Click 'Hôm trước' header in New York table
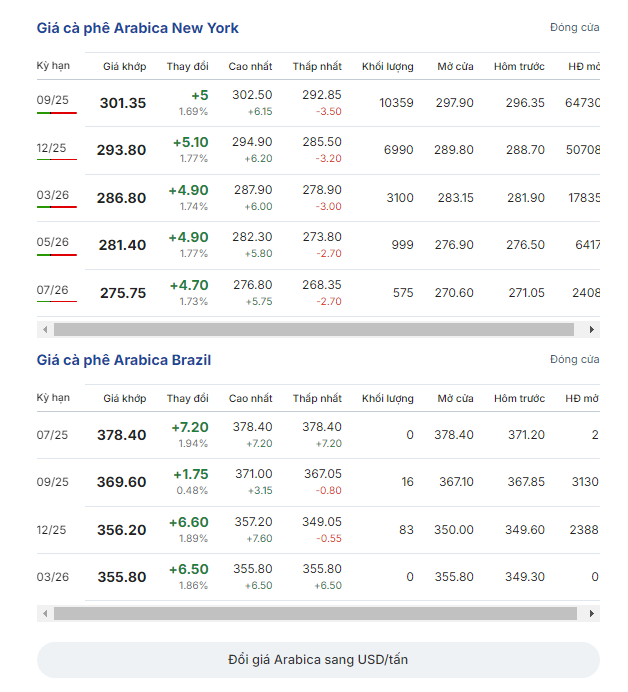Viewport: 628px width, 692px height. pos(519,67)
